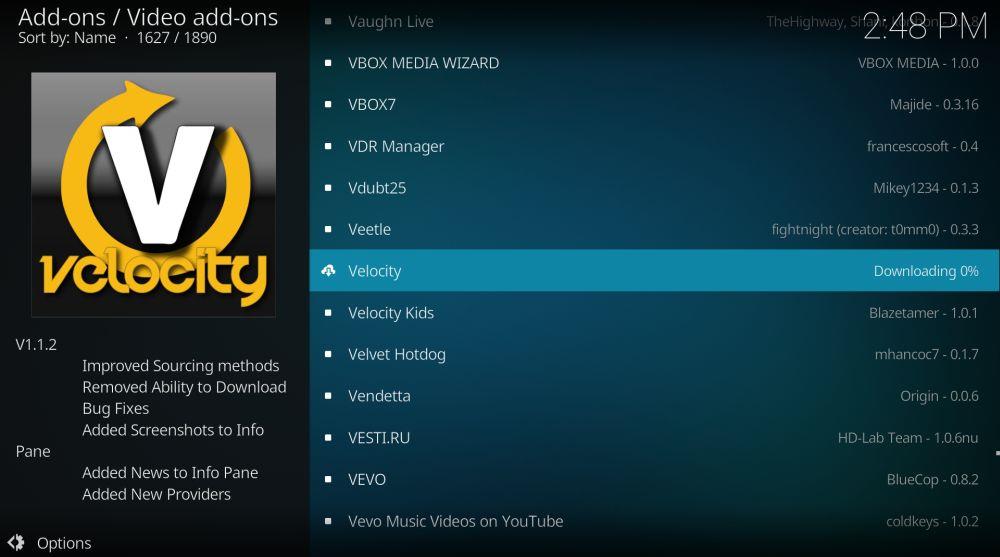
Task: Open the Velocity add-on logo thumbnail
Action: pos(154,195)
